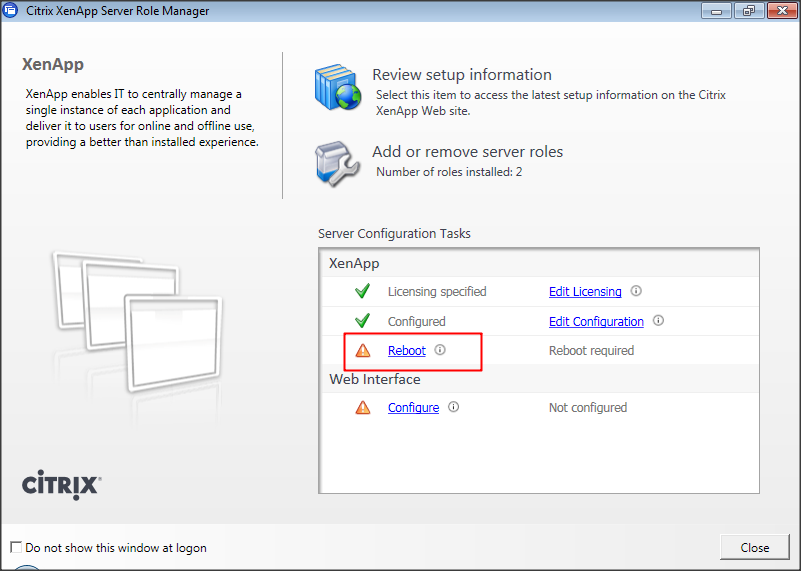
Task: Click the Role Manager title bar icon
Action: click(x=11, y=11)
